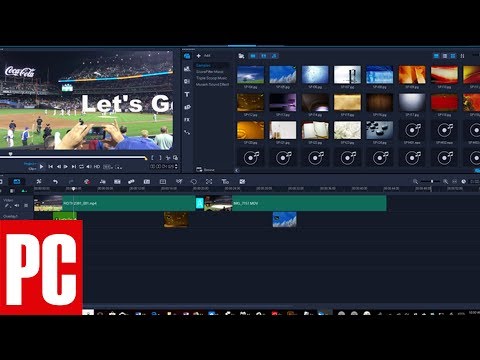The width and height of the screenshot is (480, 360).
Task: Open the Customize Toolbar tool
Action: click(x=39, y=181)
